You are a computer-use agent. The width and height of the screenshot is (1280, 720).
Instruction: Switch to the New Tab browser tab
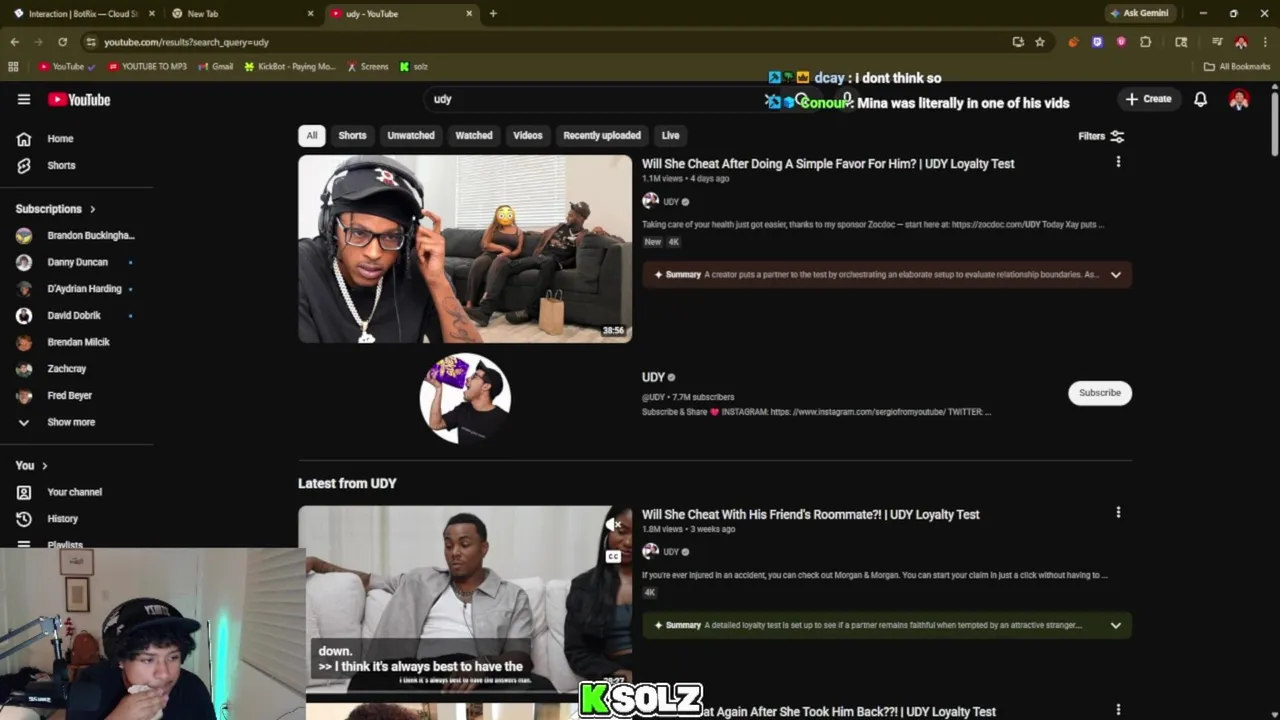(x=242, y=14)
